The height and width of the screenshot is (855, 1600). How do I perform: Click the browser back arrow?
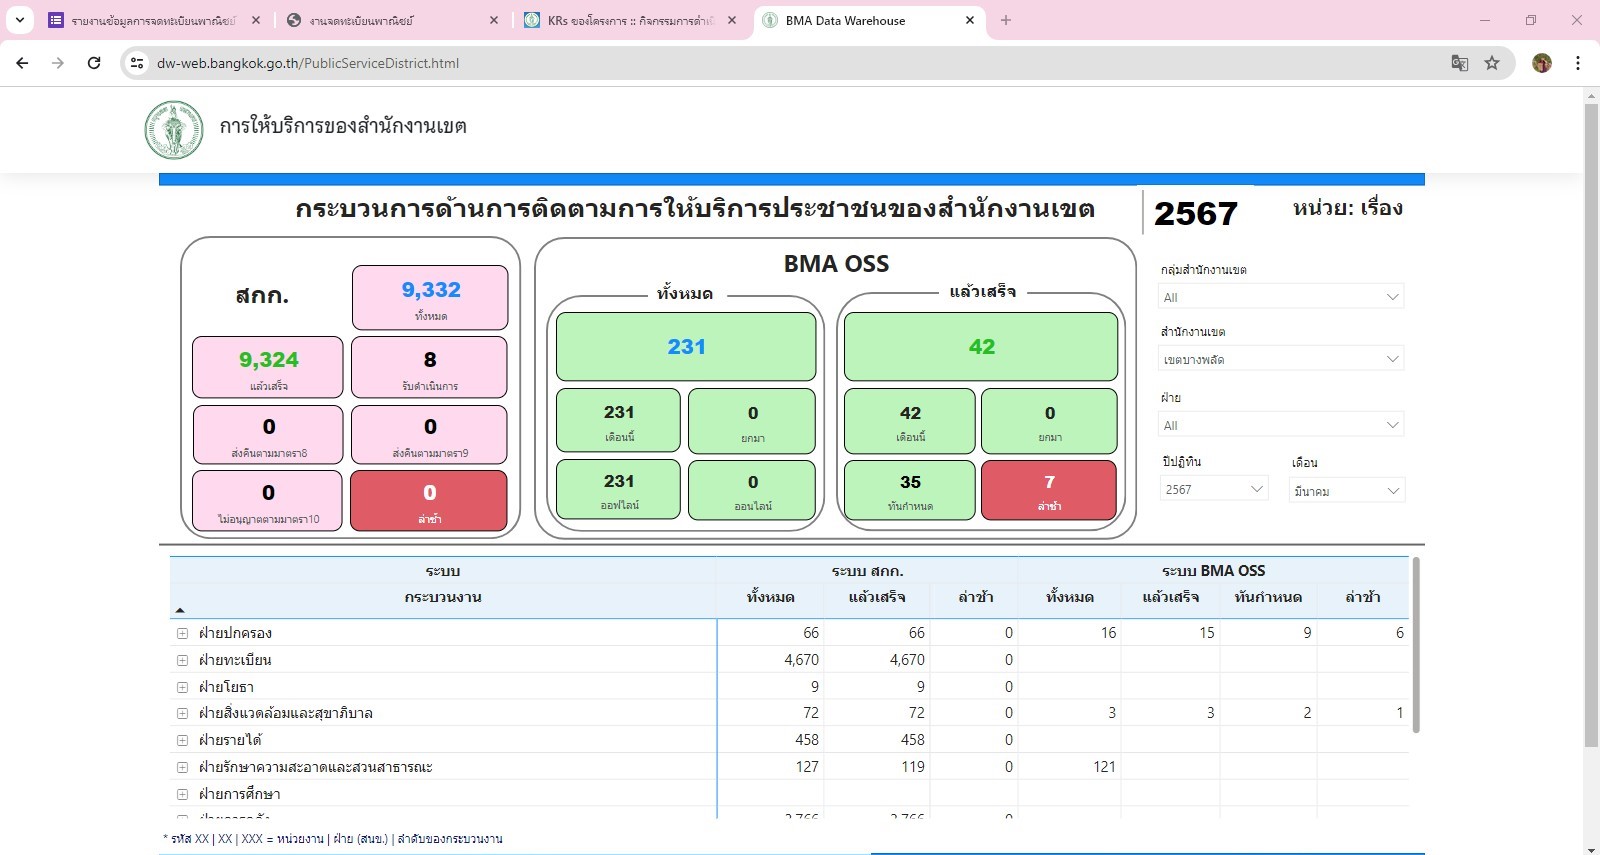(22, 63)
